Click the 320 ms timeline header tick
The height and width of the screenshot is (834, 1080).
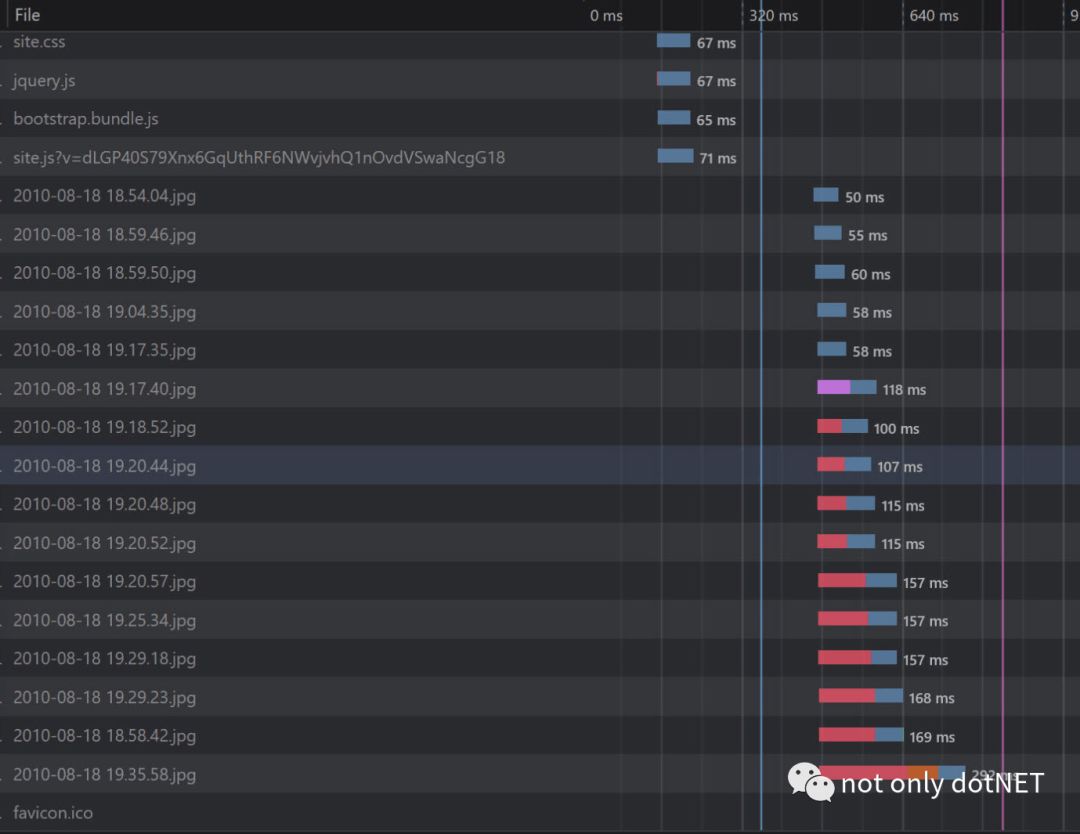773,15
